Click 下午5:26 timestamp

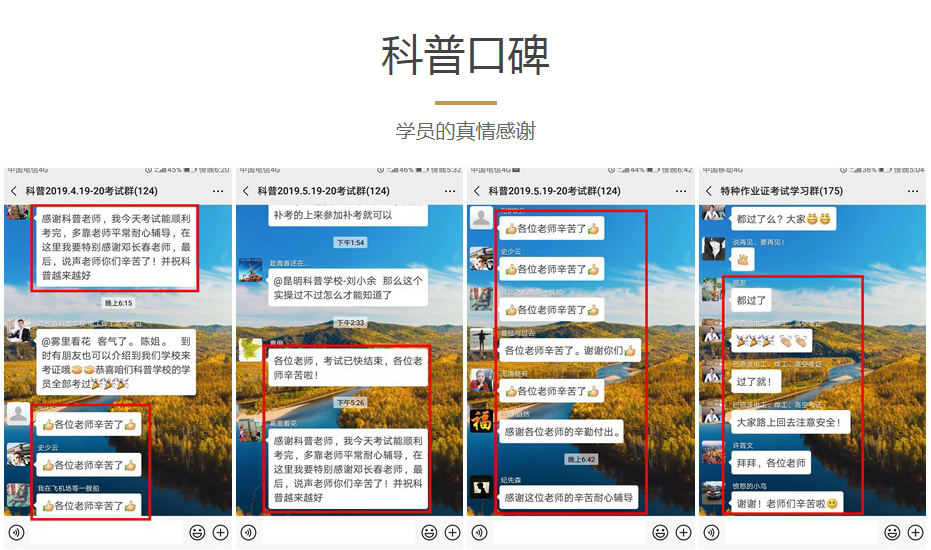click(x=350, y=403)
